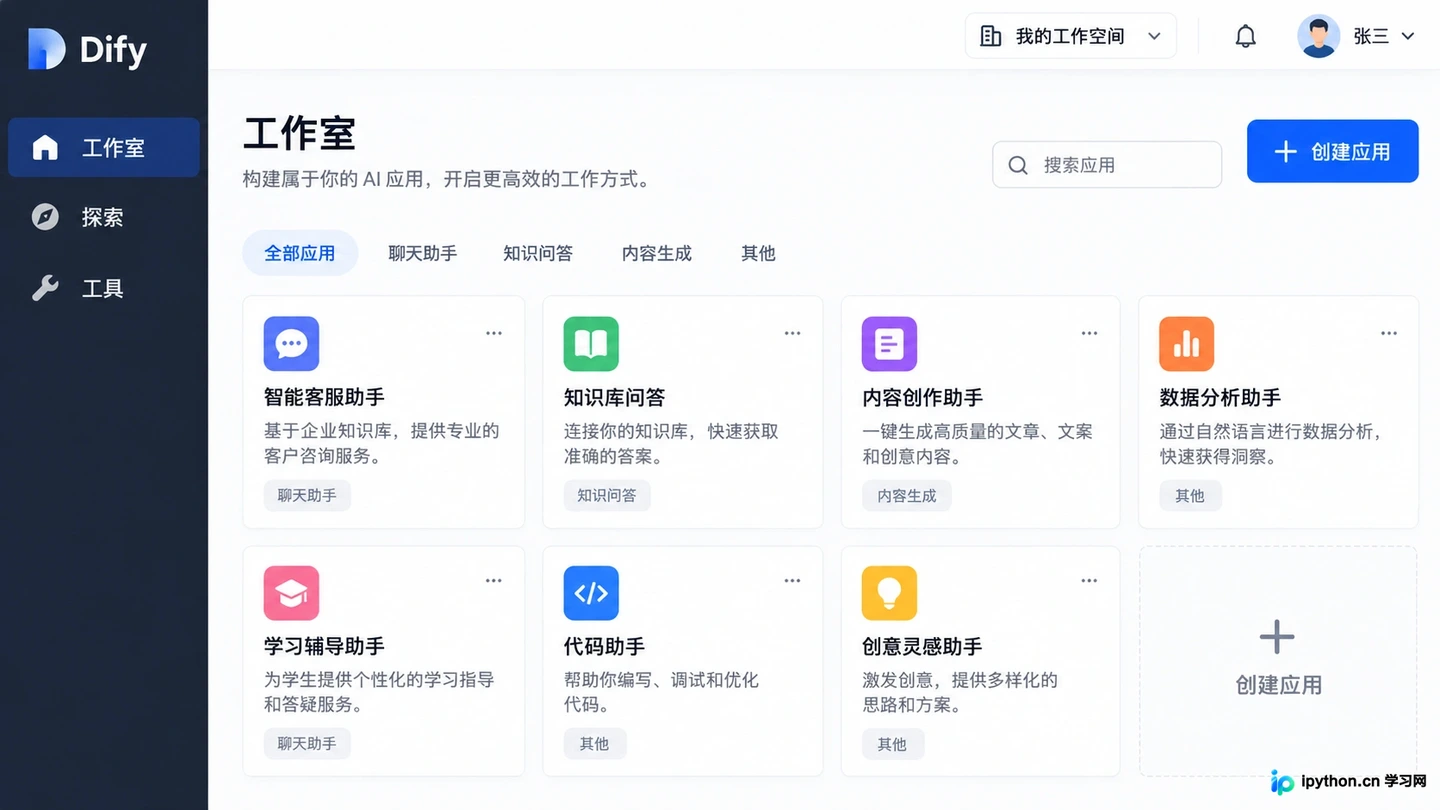The width and height of the screenshot is (1440, 810).
Task: Open more options on 创意灵感助手 card
Action: 1090,580
